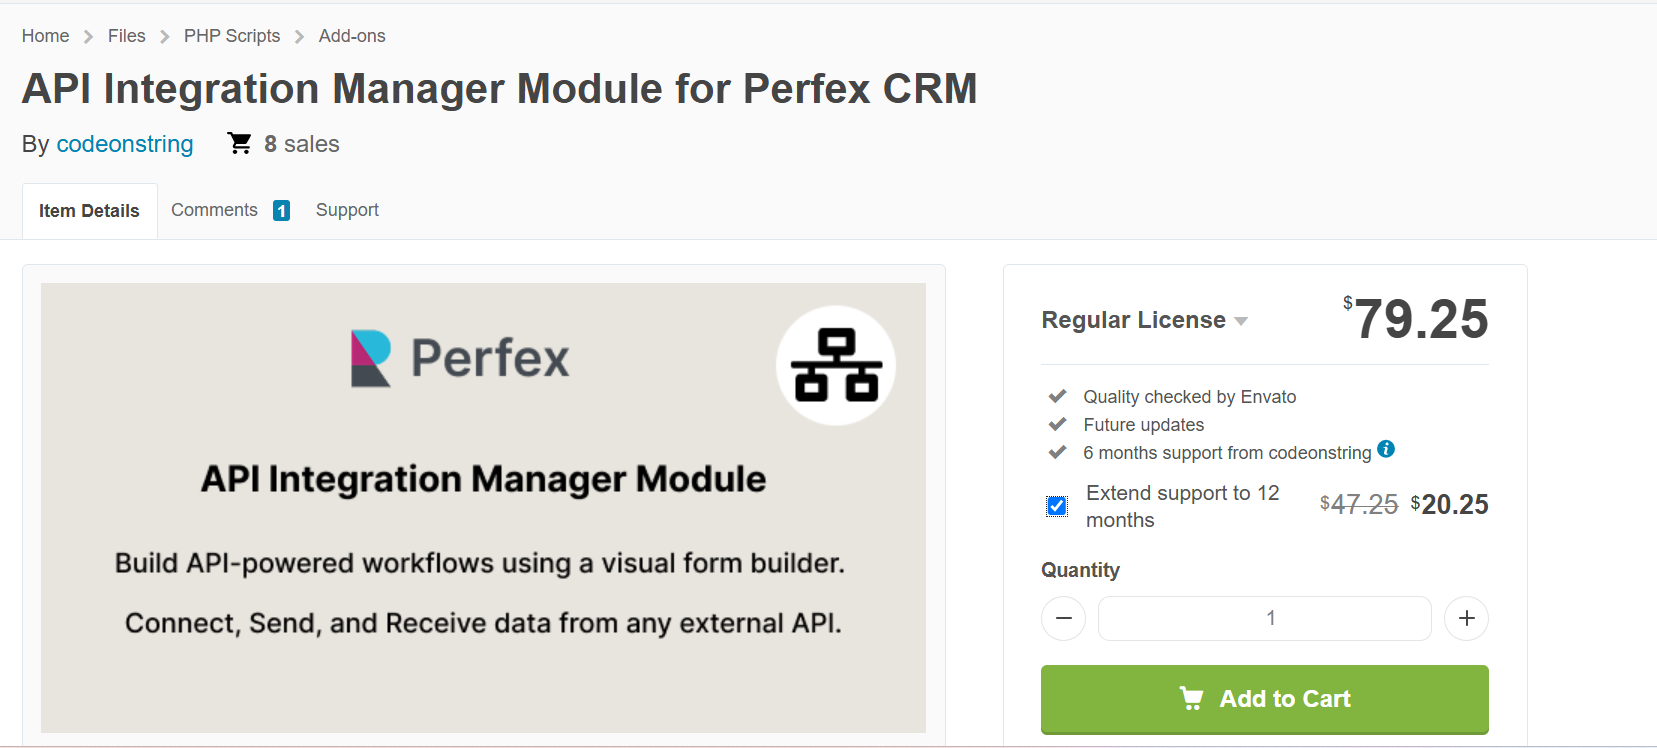The width and height of the screenshot is (1657, 748).
Task: Click the info icon beside 6 months support
Action: 1385,449
